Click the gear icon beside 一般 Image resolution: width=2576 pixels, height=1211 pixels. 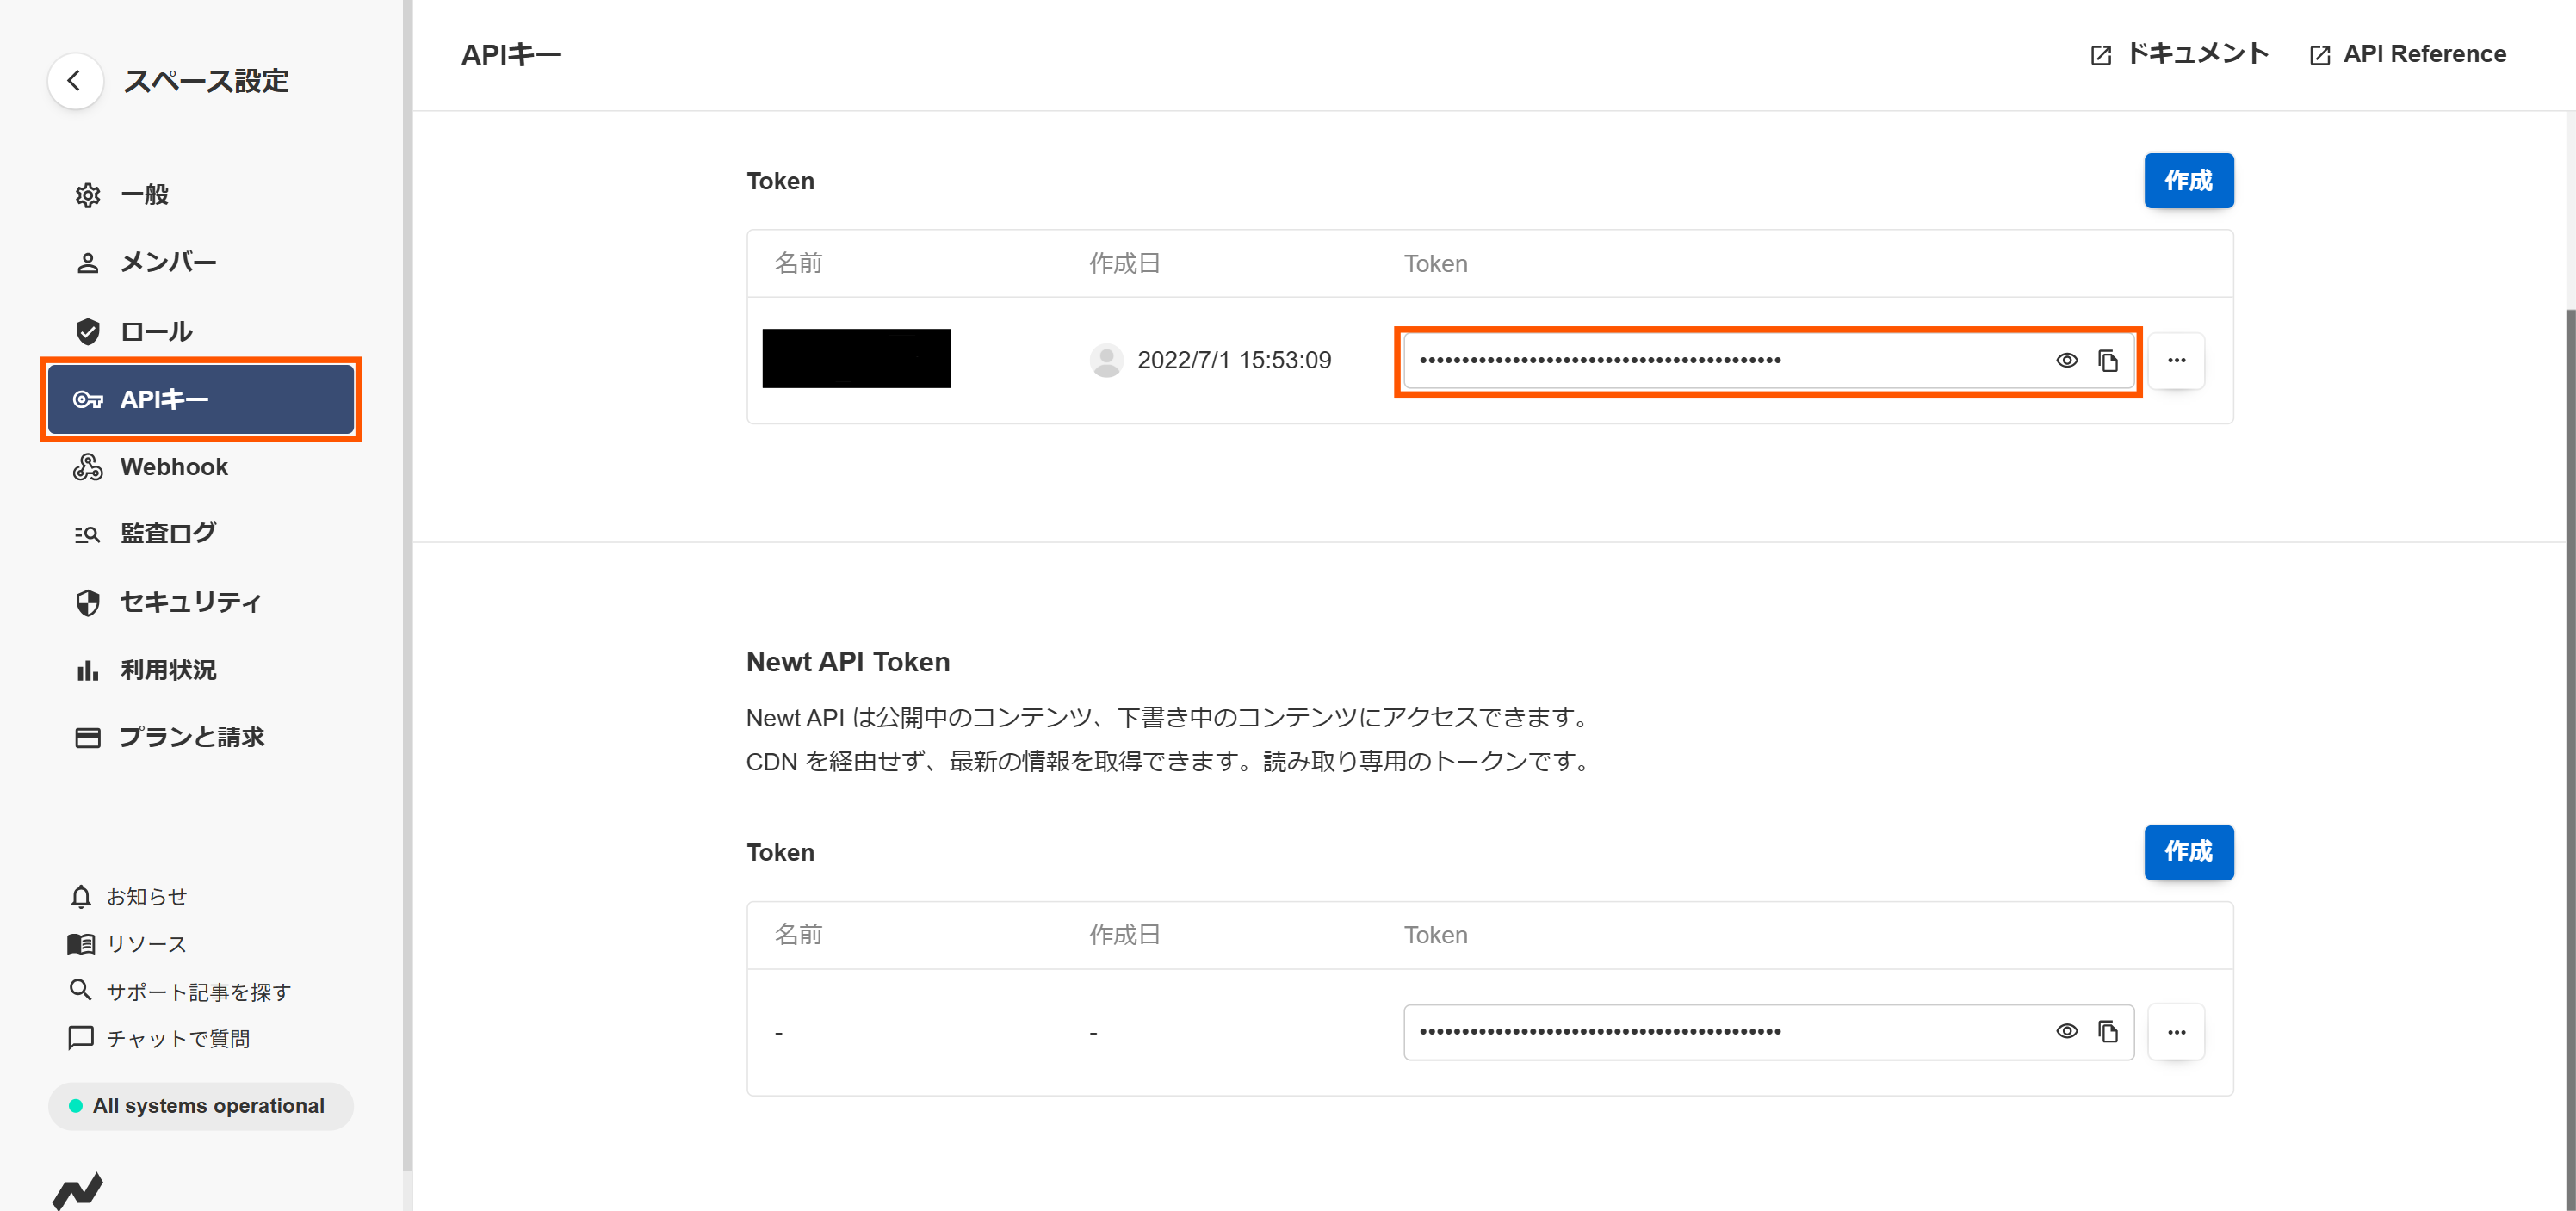click(88, 195)
